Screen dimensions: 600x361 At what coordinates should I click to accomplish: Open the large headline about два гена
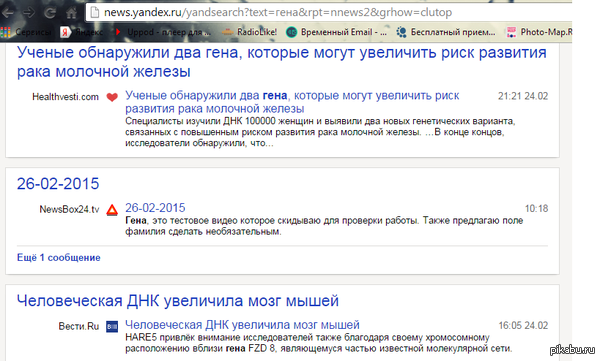(x=282, y=62)
